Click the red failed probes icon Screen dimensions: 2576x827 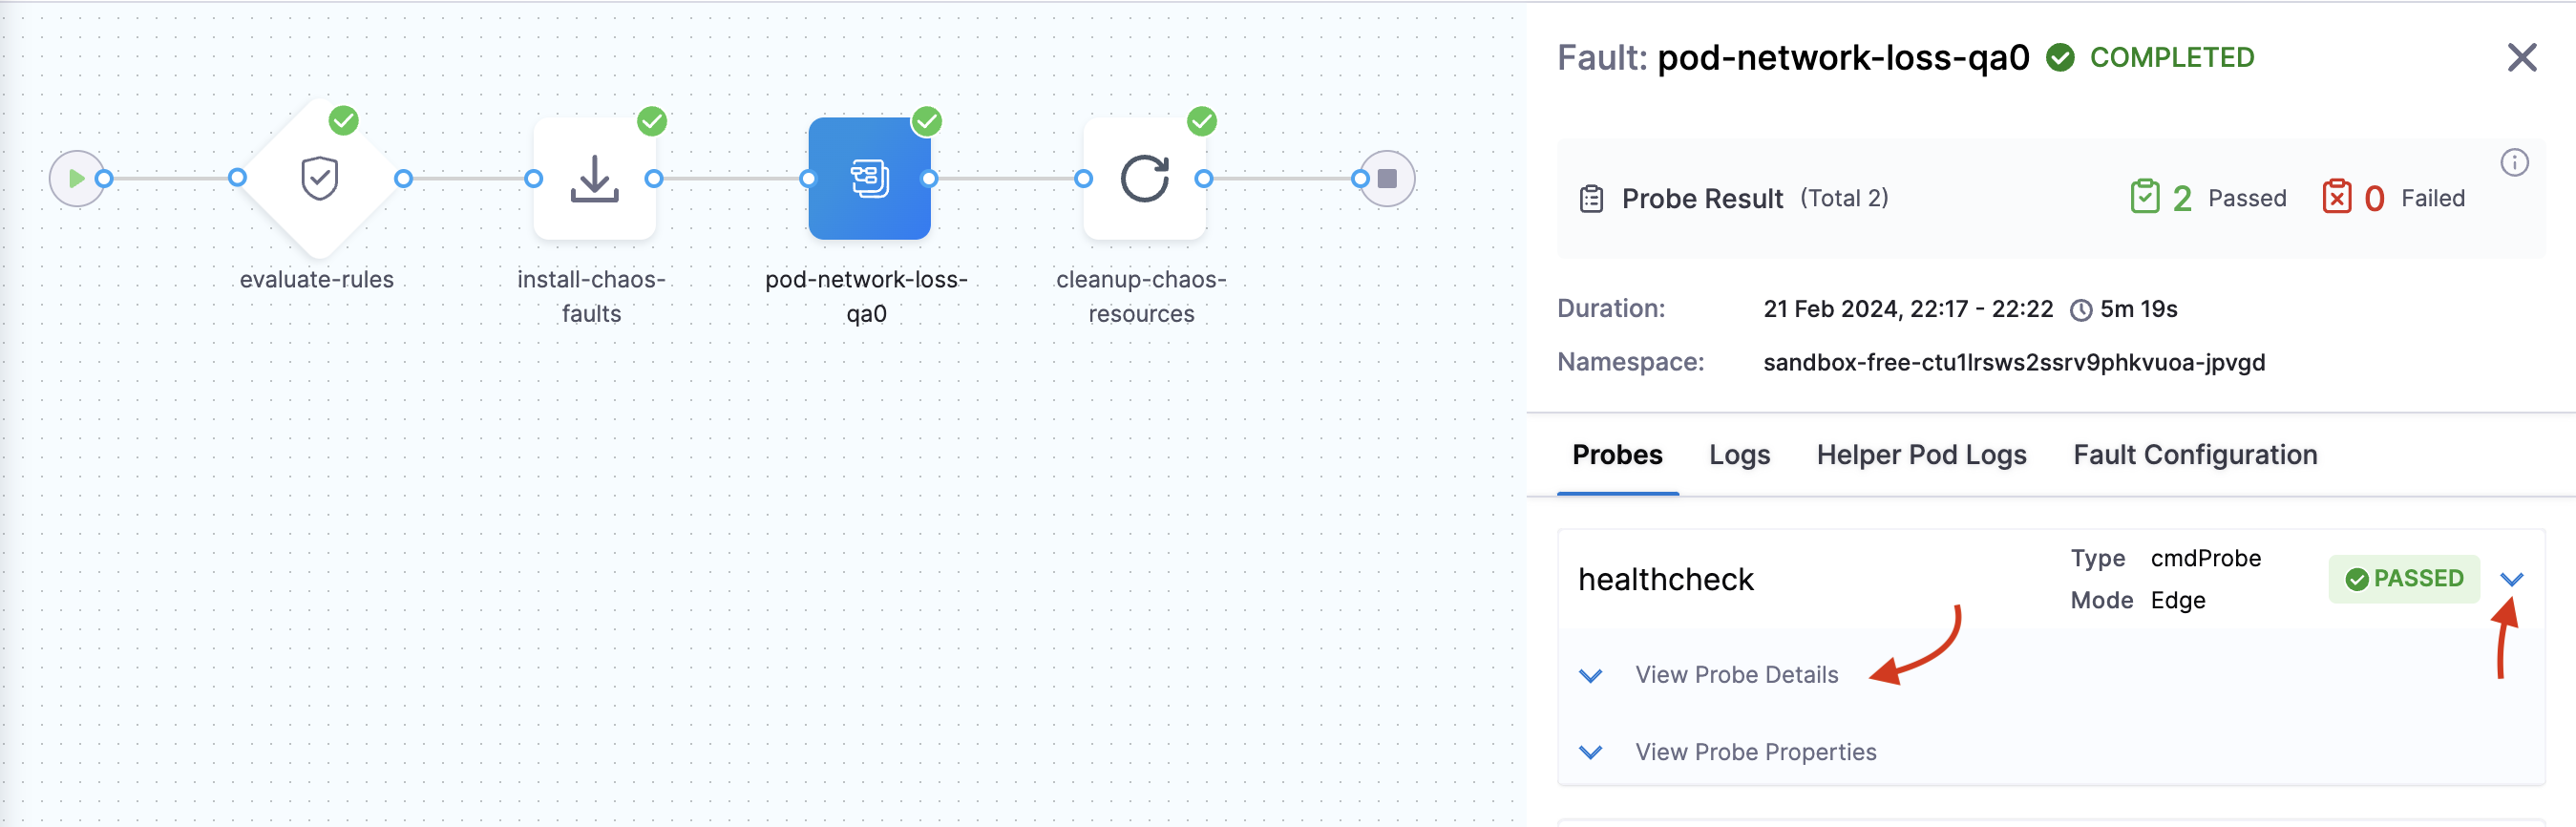pyautogui.click(x=2336, y=197)
